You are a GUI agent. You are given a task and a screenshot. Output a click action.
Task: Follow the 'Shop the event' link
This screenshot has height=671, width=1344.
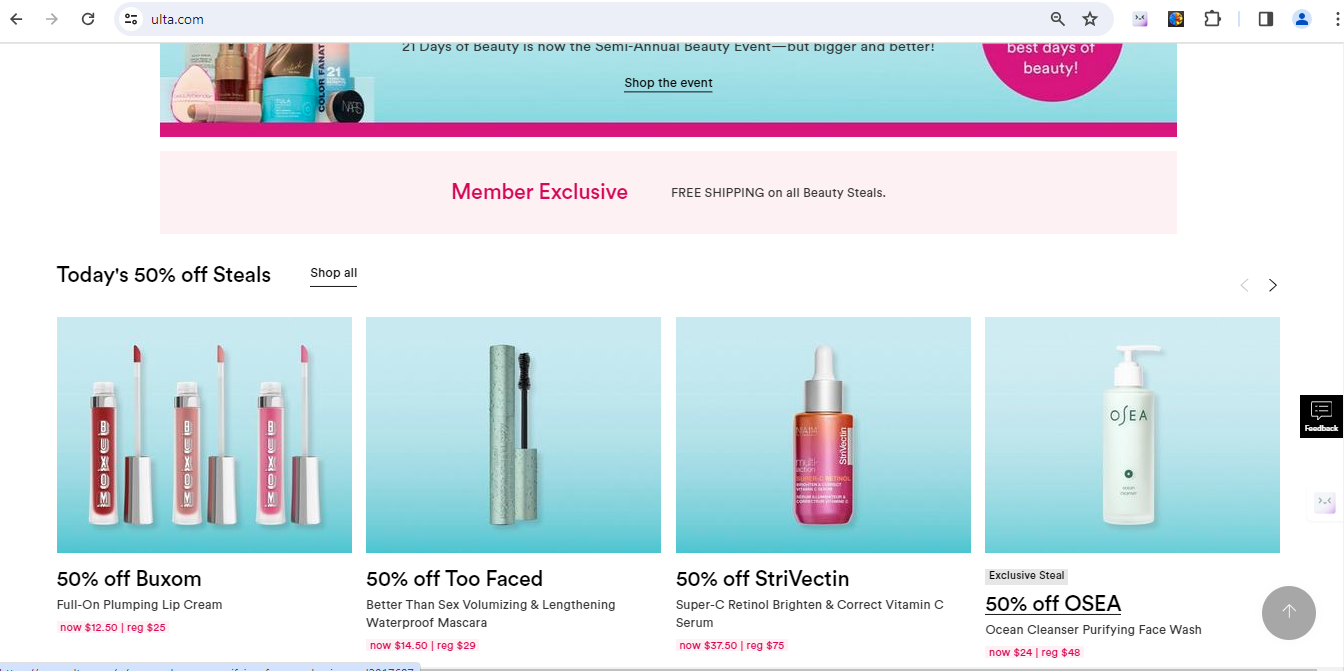pyautogui.click(x=668, y=83)
